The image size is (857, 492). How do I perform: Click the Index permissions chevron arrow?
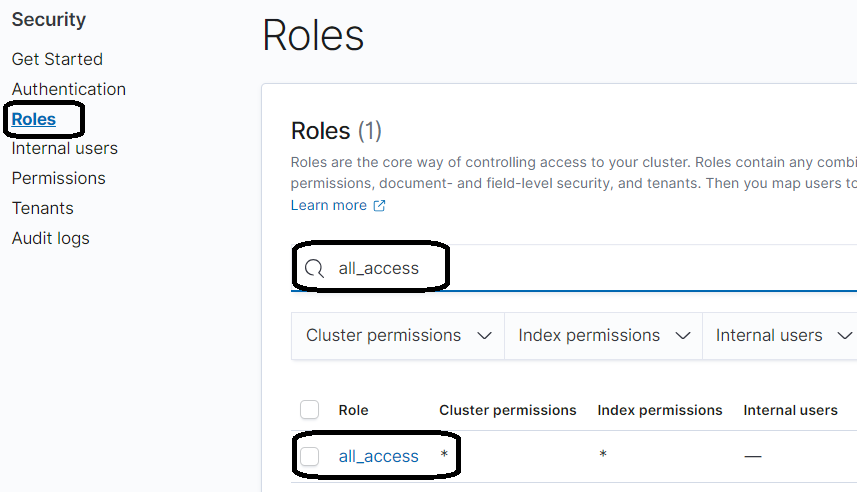tap(683, 336)
